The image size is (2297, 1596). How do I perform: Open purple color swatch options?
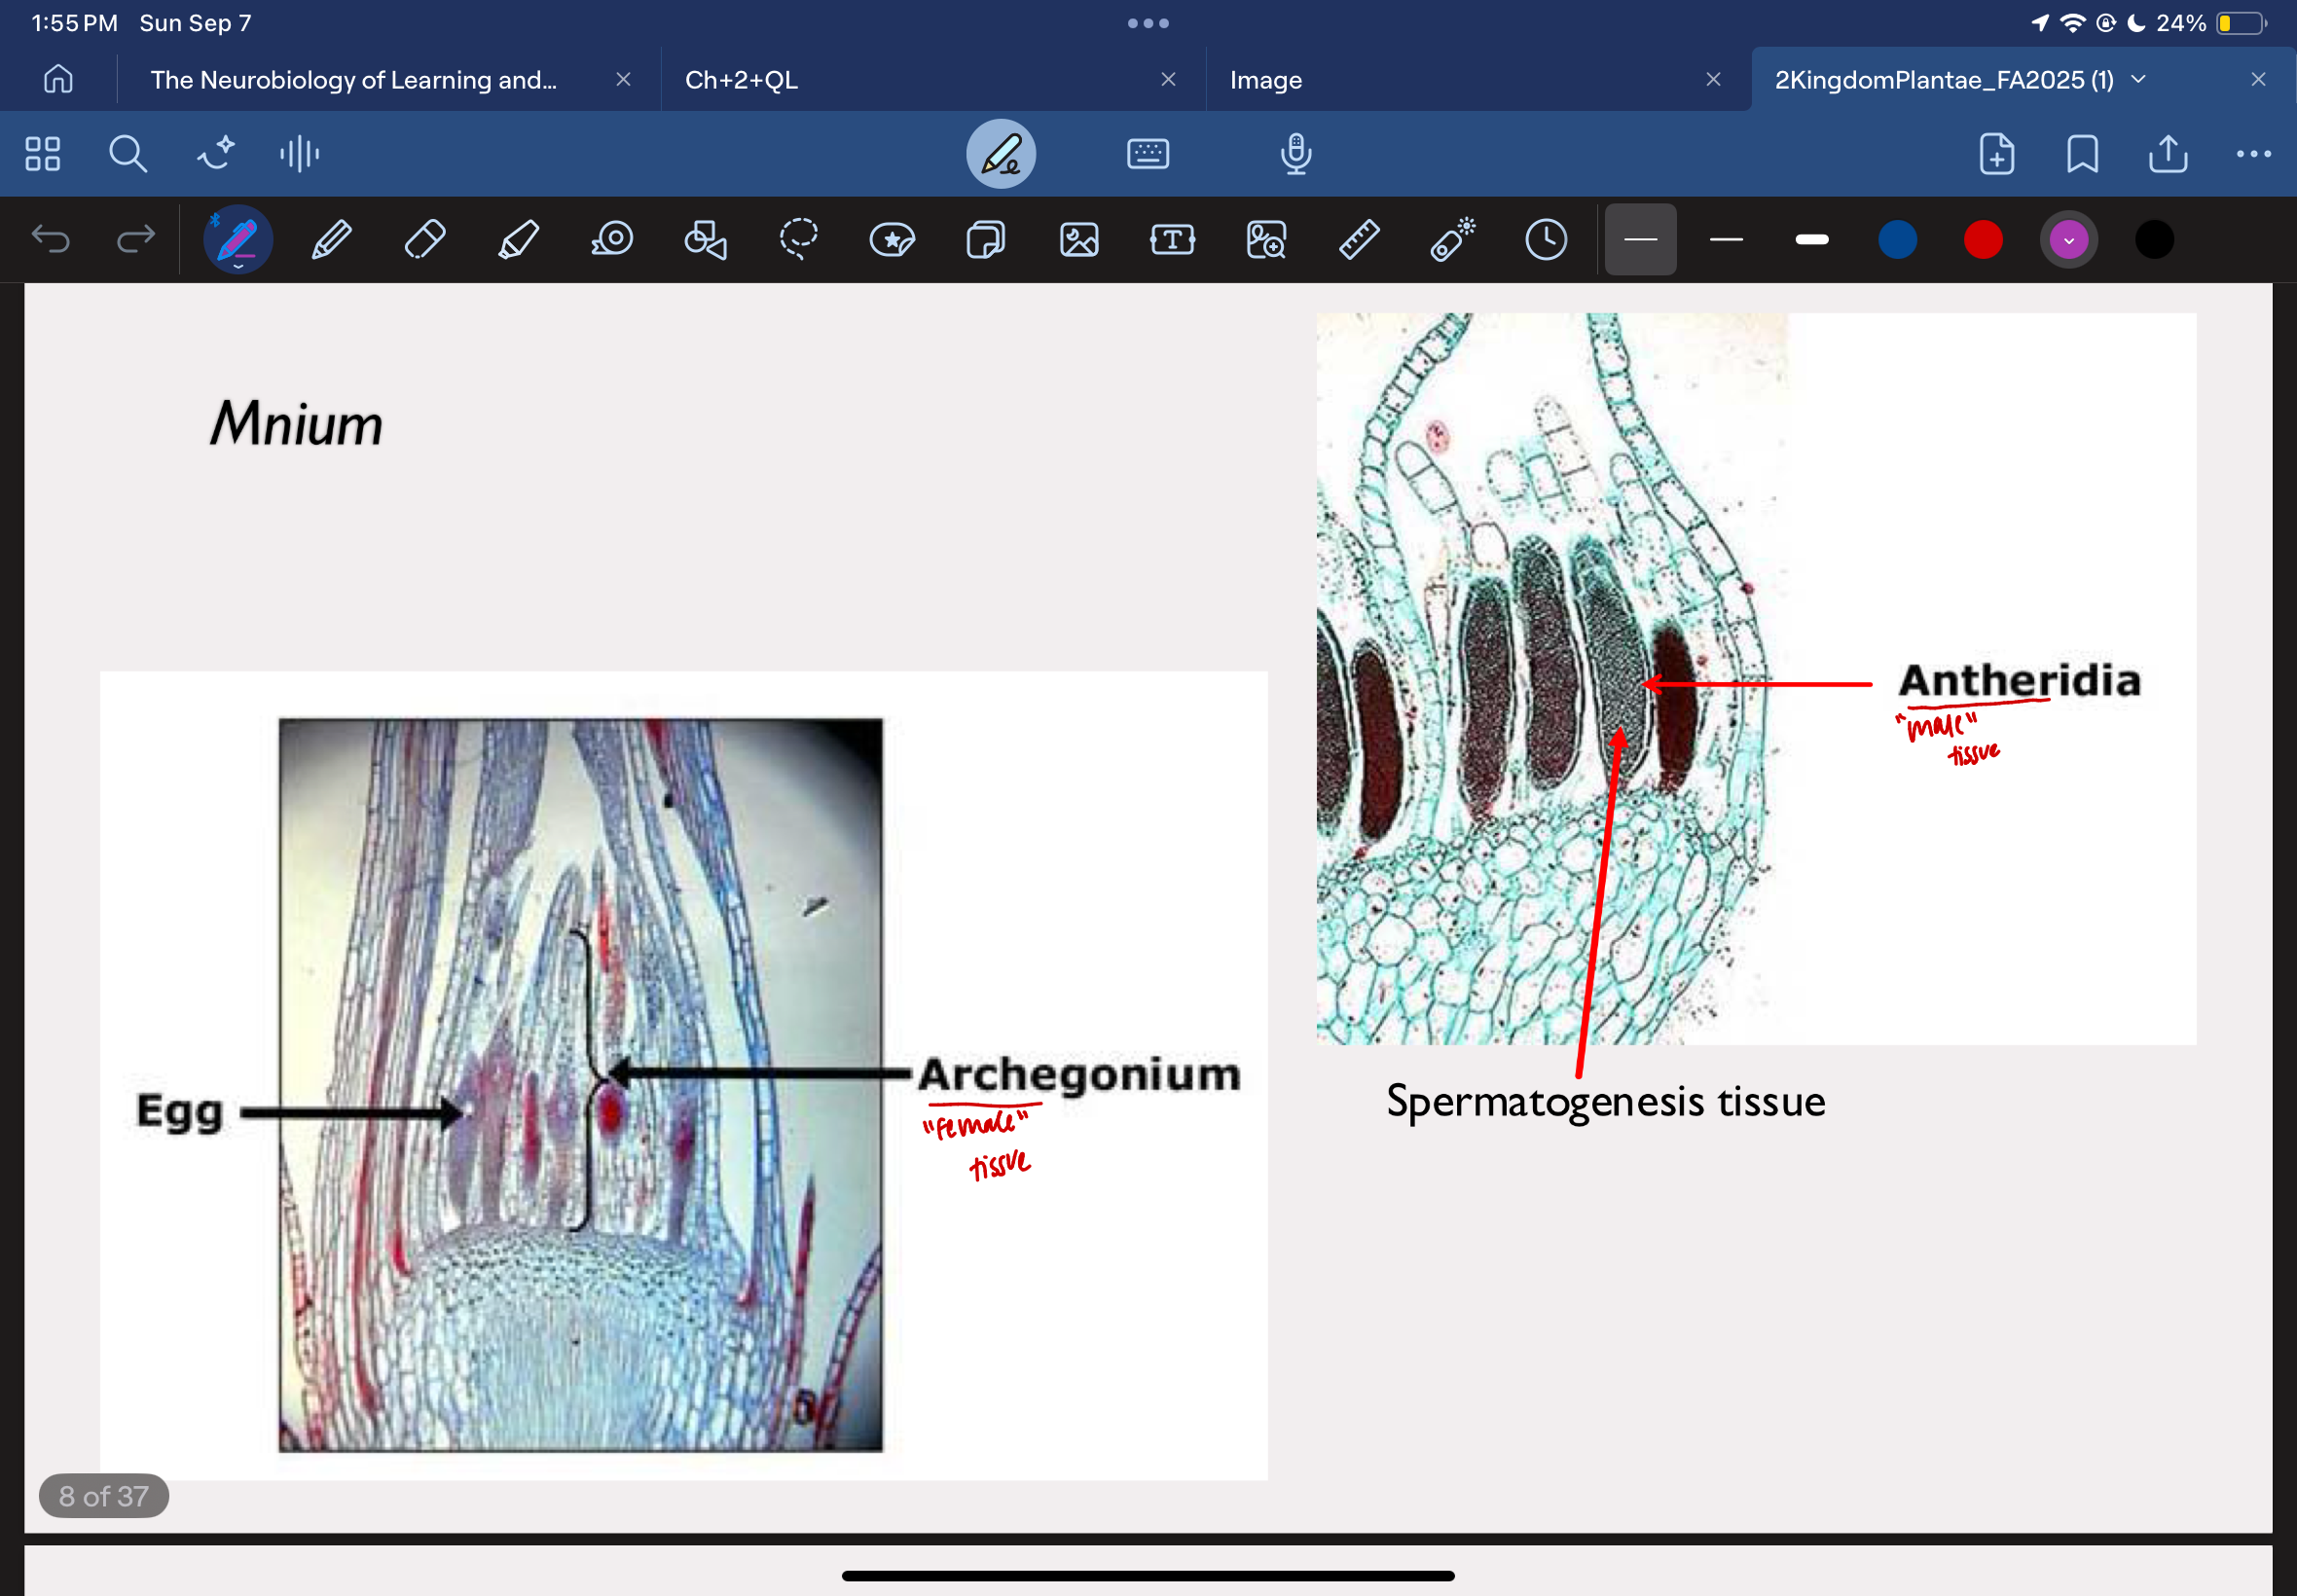click(2068, 240)
